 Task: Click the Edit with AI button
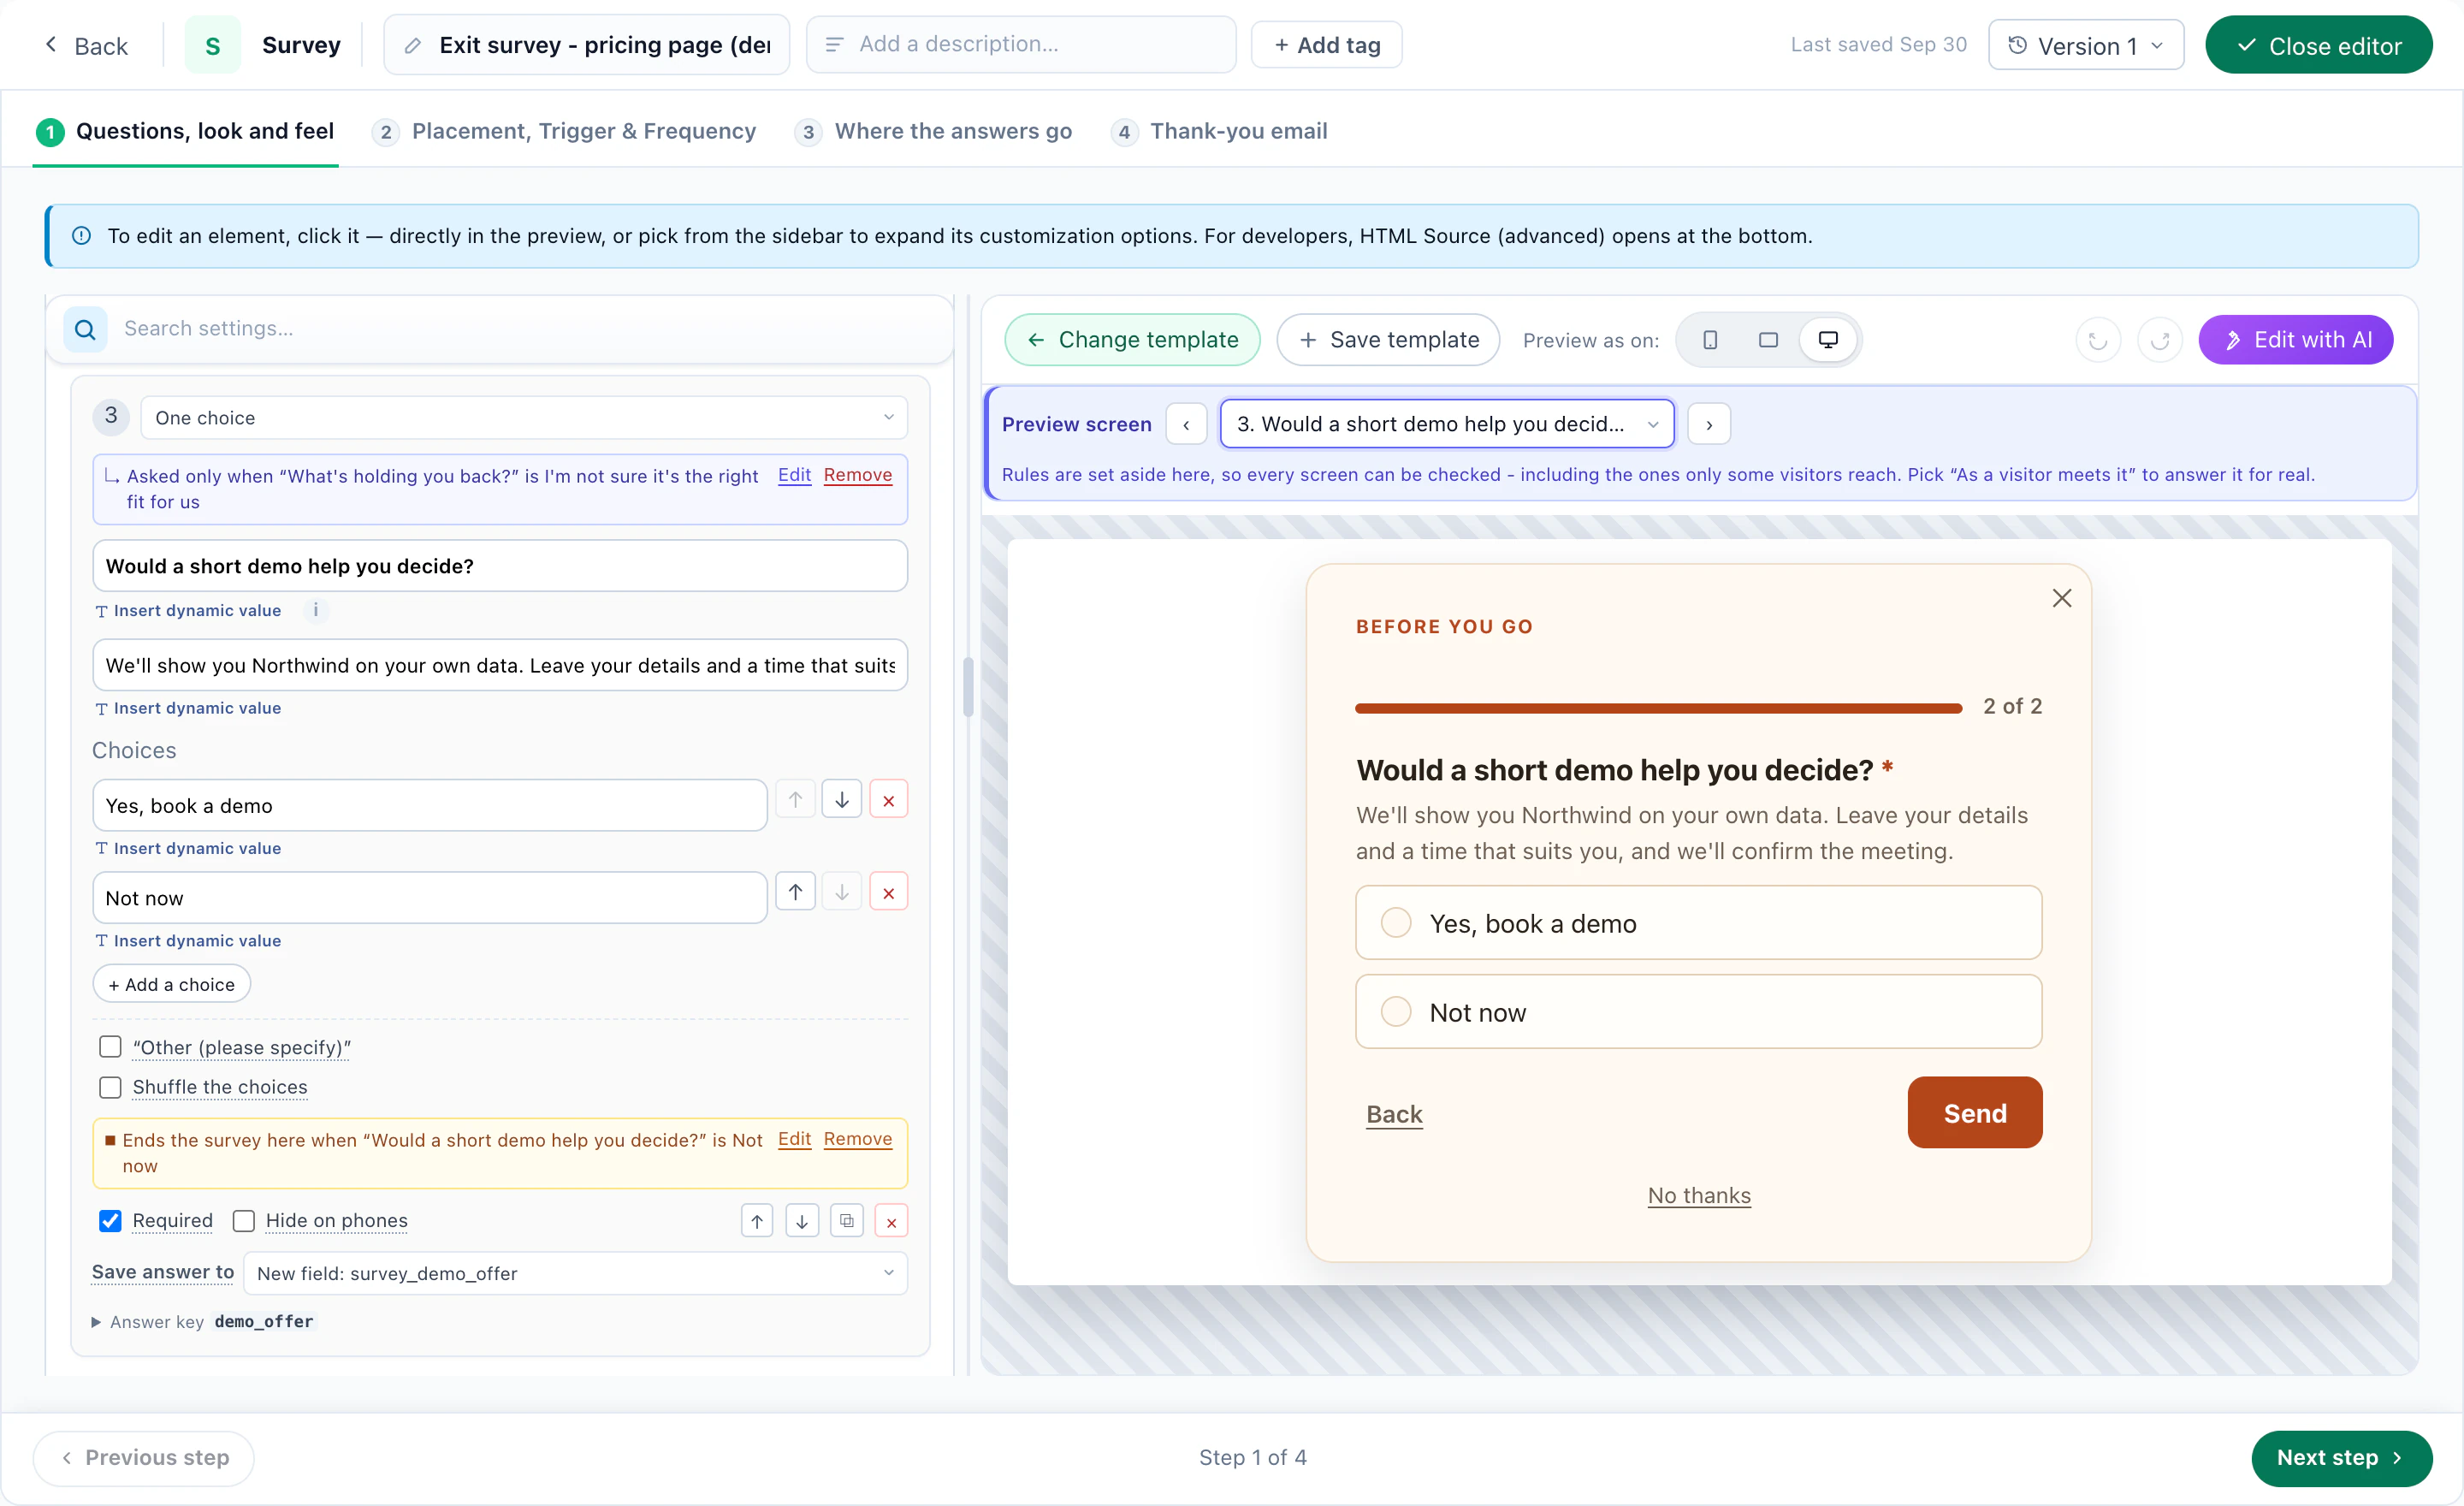[2295, 340]
